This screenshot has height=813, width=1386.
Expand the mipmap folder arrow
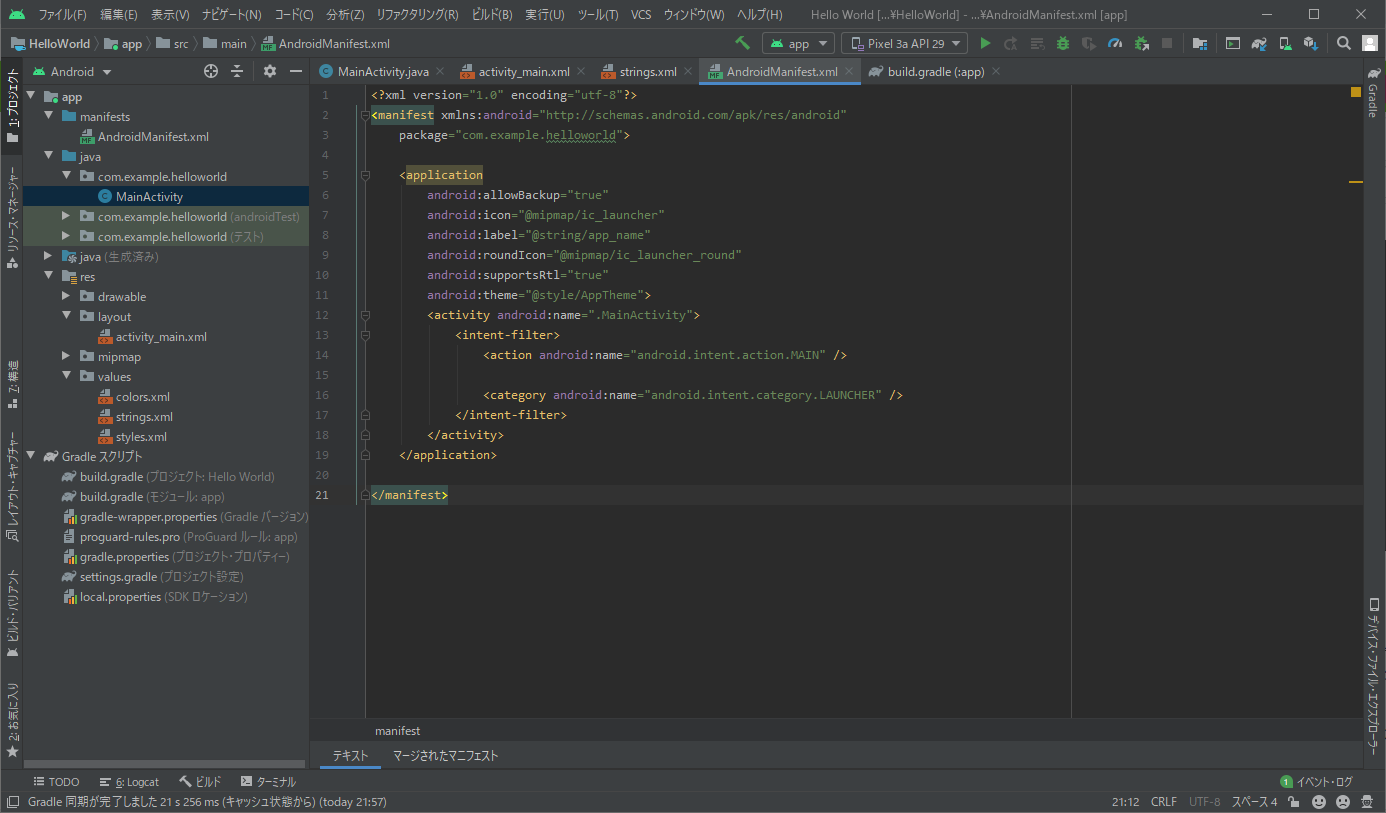point(66,357)
